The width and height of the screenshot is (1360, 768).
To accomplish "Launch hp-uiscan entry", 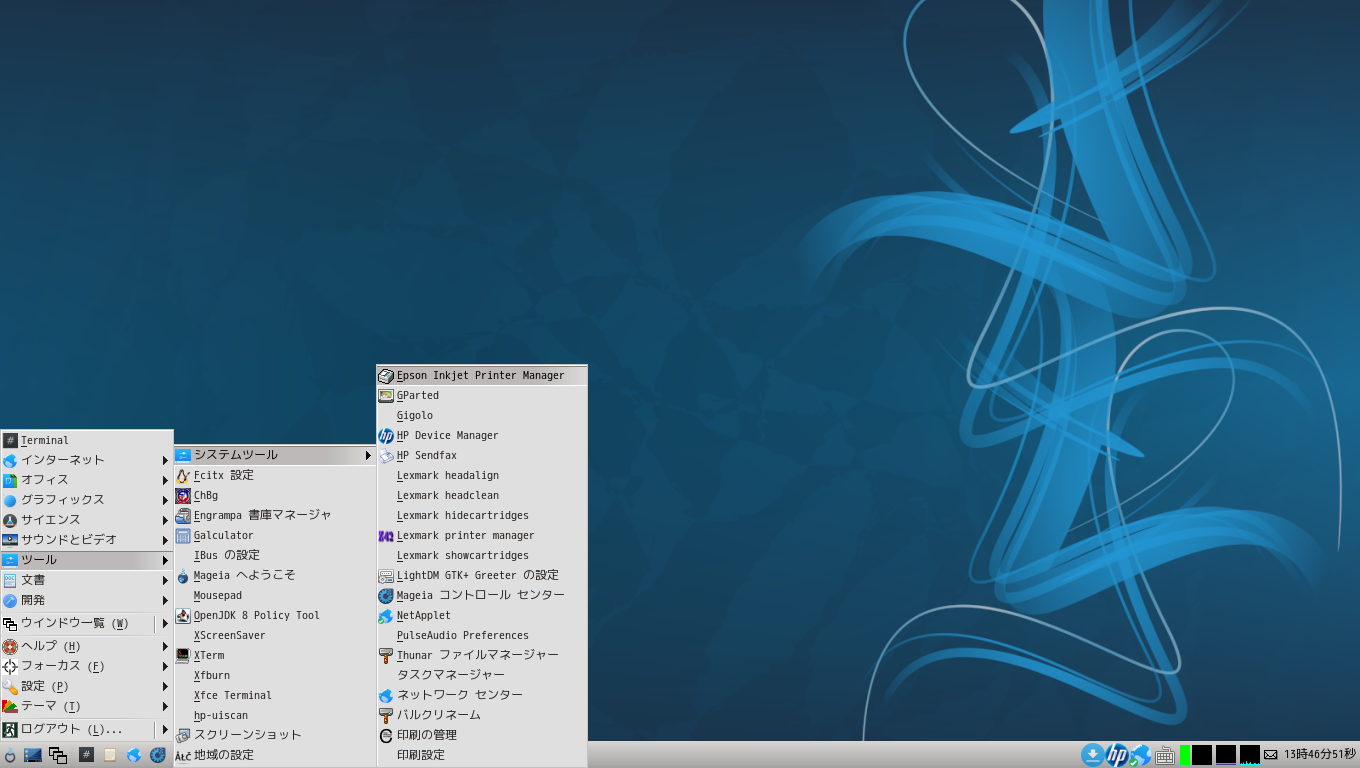I will [x=275, y=715].
